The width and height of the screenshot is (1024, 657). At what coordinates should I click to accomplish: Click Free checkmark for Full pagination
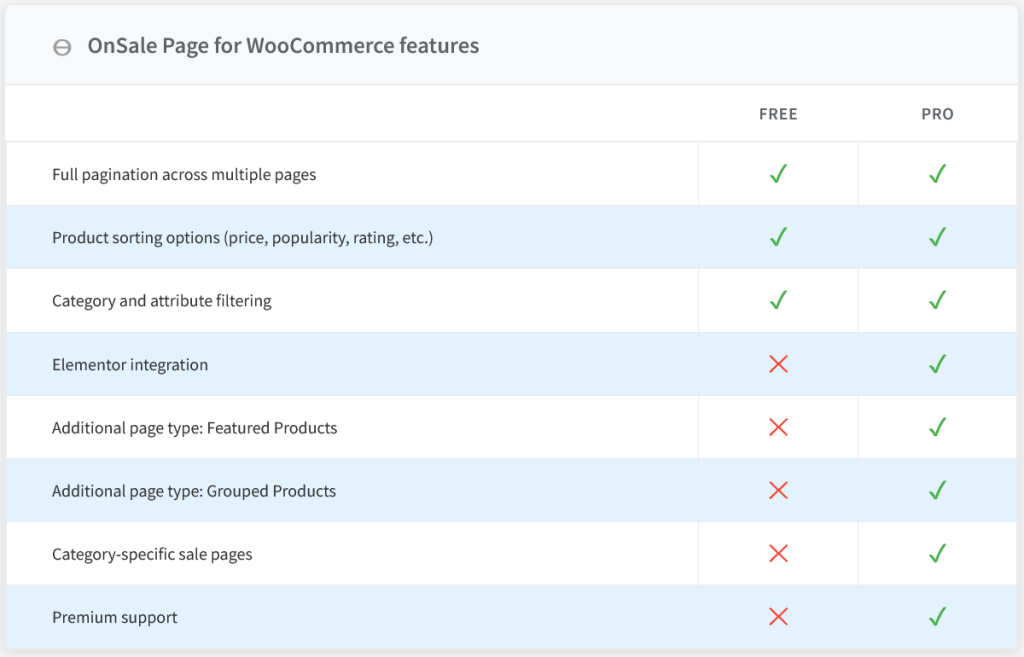click(778, 174)
